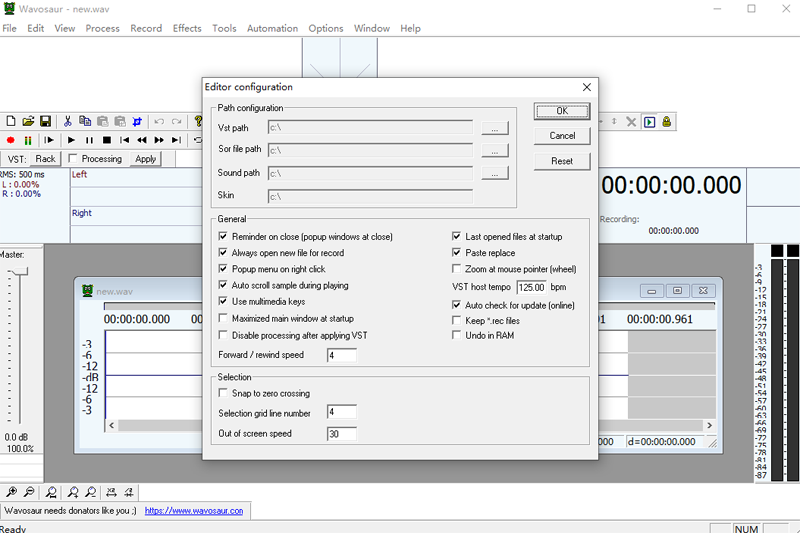Viewport: 800px width, 533px height.
Task: Click the Open file folder icon
Action: pos(29,121)
